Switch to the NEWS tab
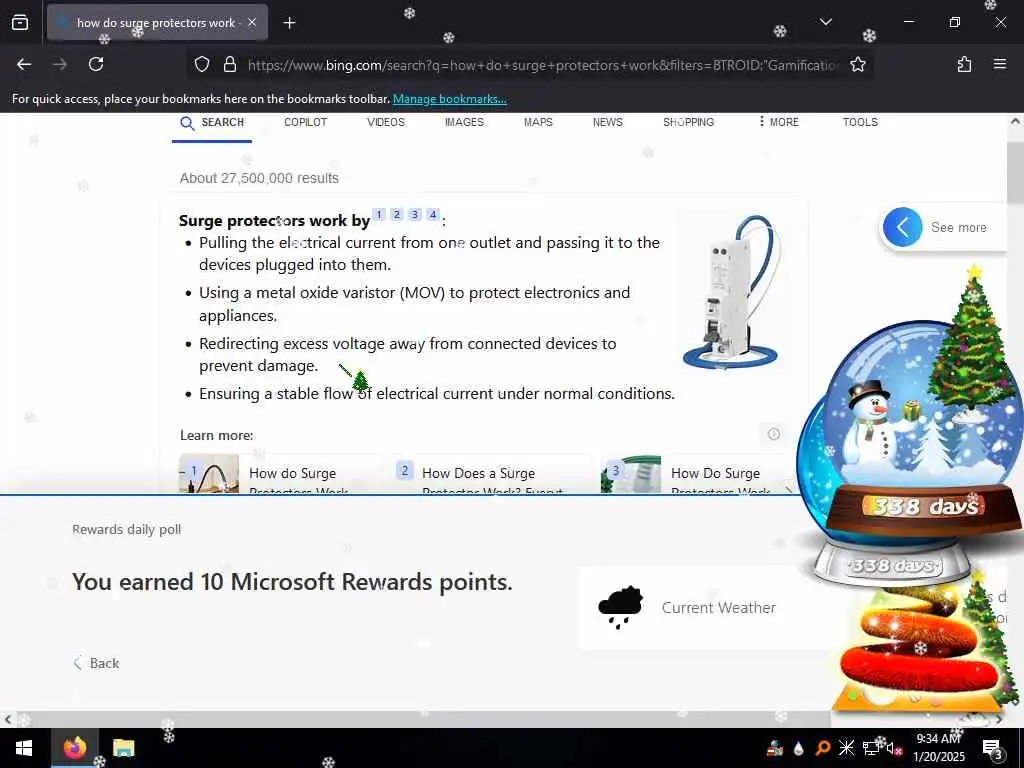This screenshot has height=768, width=1024. pyautogui.click(x=607, y=122)
